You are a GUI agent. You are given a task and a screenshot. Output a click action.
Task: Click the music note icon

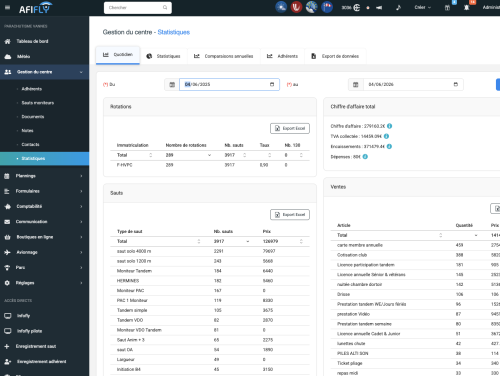(x=398, y=7)
